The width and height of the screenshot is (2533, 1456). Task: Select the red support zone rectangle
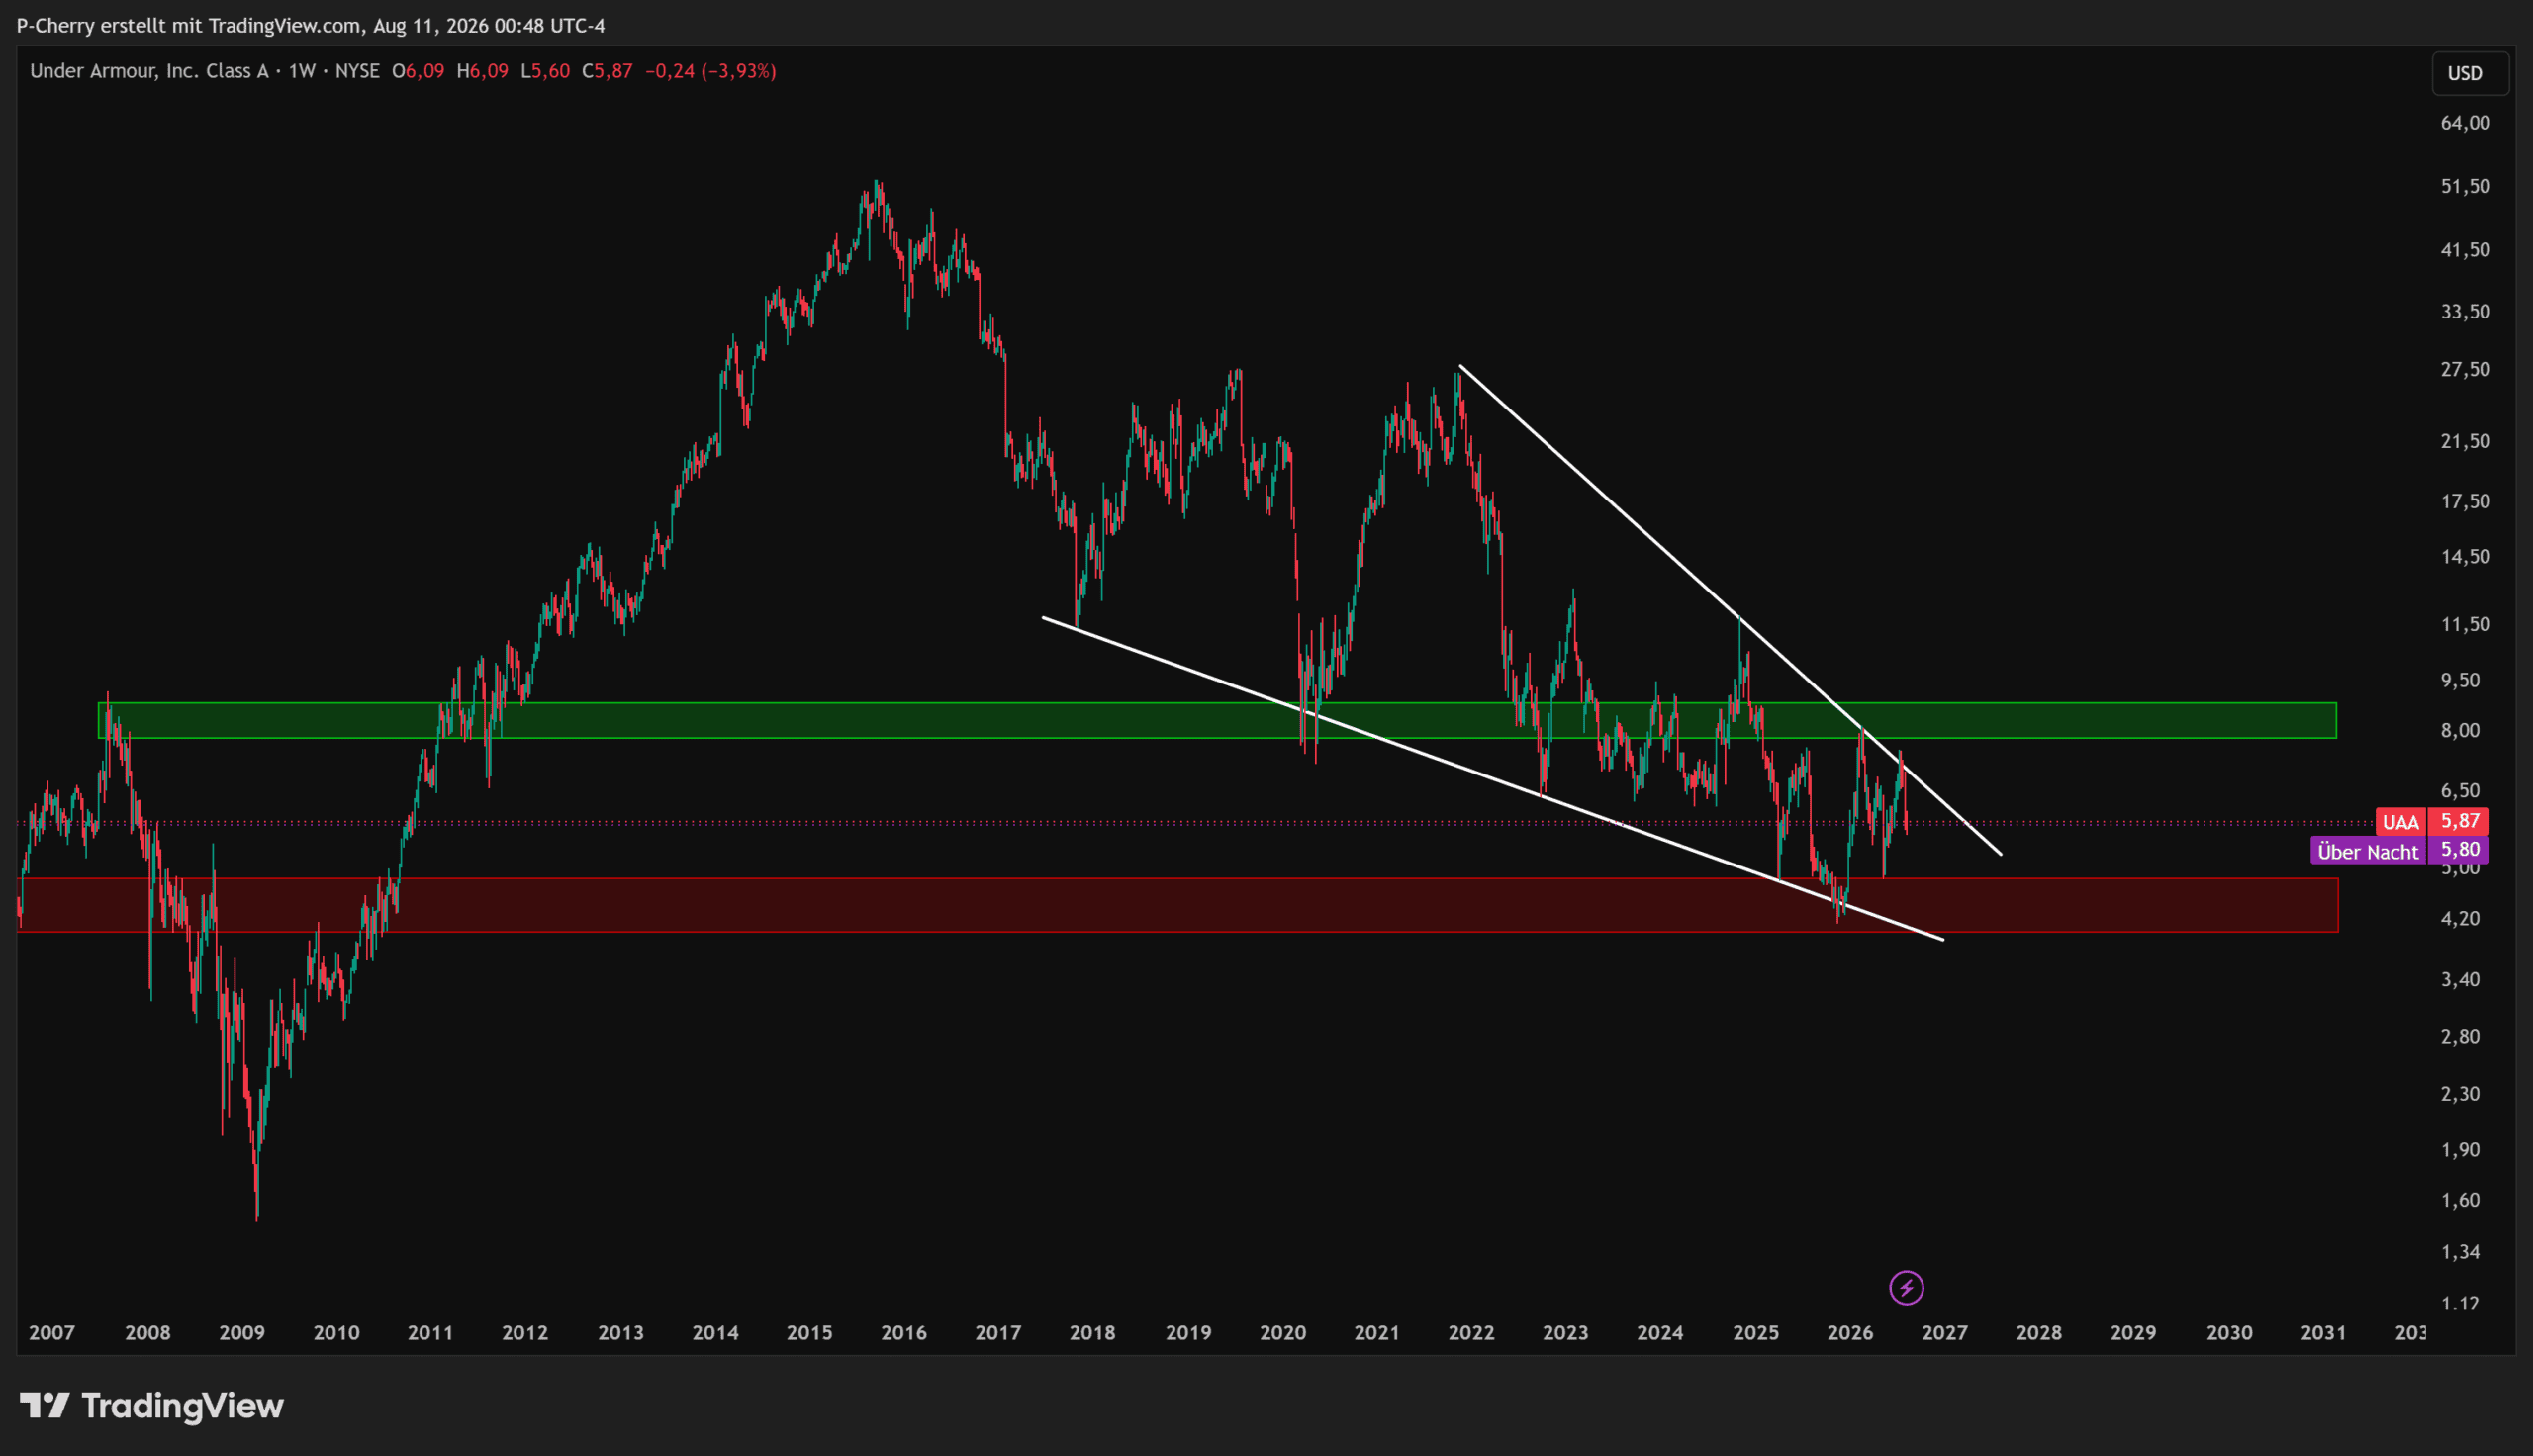coord(1178,905)
